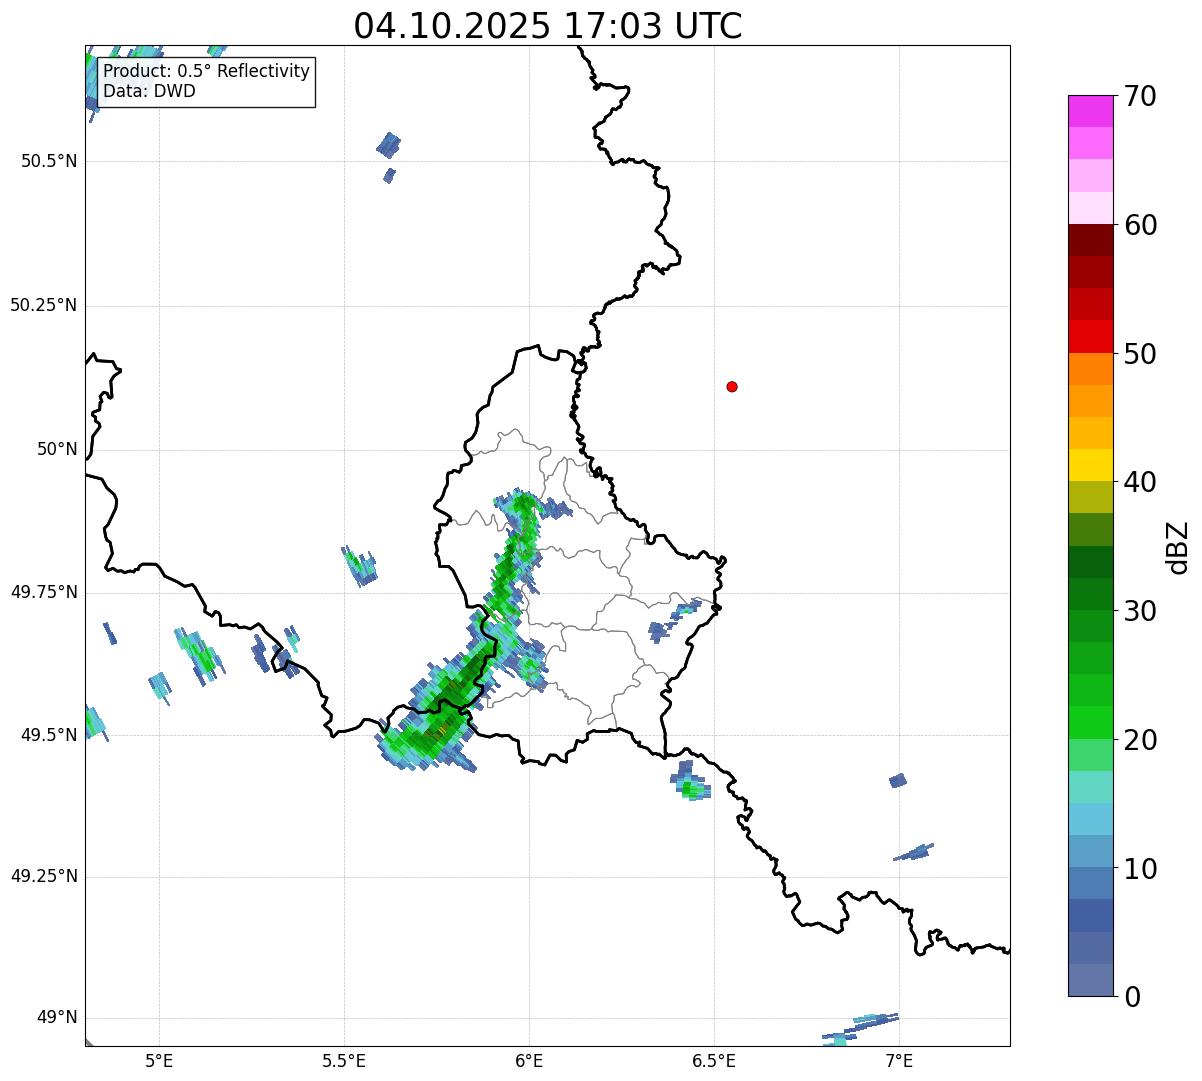Click the 10 tick on colorbar

pos(1140,869)
